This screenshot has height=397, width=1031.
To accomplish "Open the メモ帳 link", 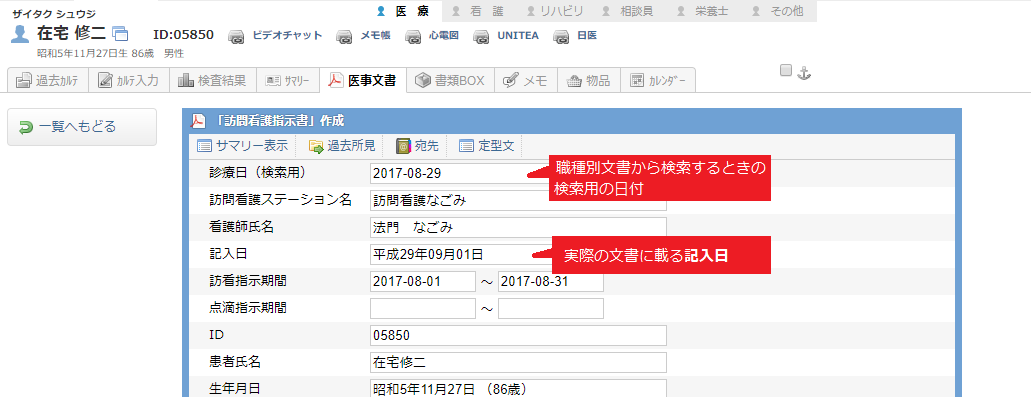I will coord(375,35).
